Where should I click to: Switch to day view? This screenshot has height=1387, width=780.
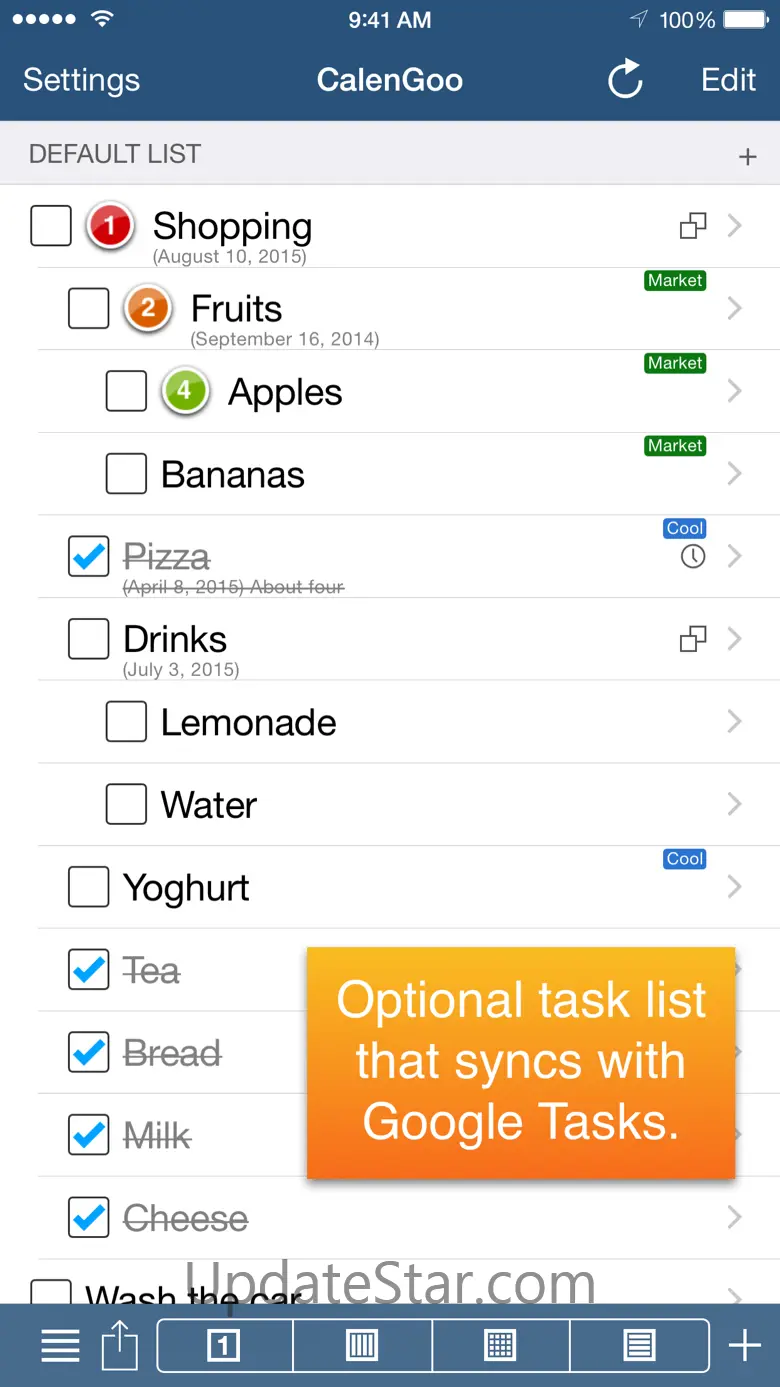pos(224,1346)
